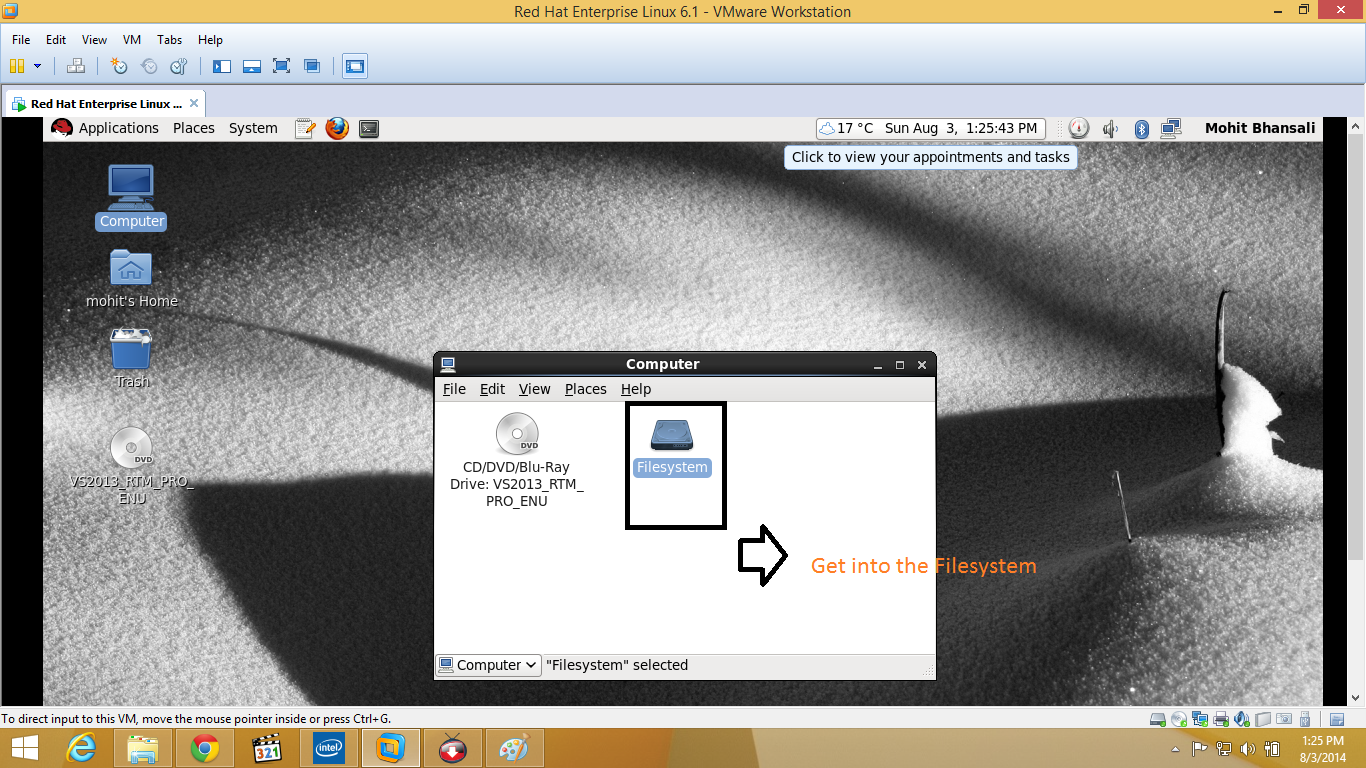This screenshot has width=1366, height=768.
Task: Open the VMware Edit menu
Action: pyautogui.click(x=56, y=40)
